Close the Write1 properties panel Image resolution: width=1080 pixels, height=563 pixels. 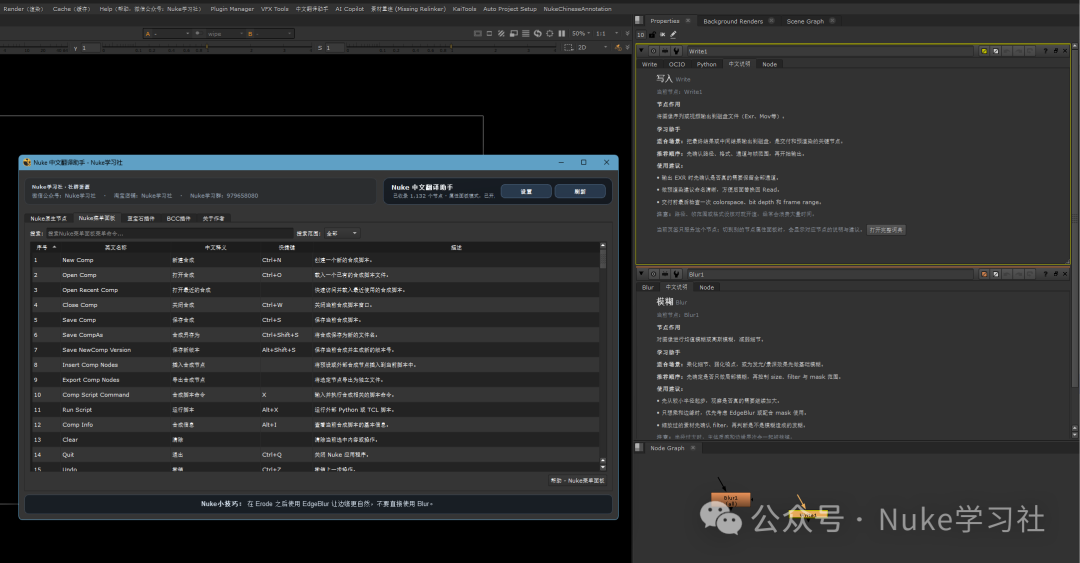click(1065, 51)
